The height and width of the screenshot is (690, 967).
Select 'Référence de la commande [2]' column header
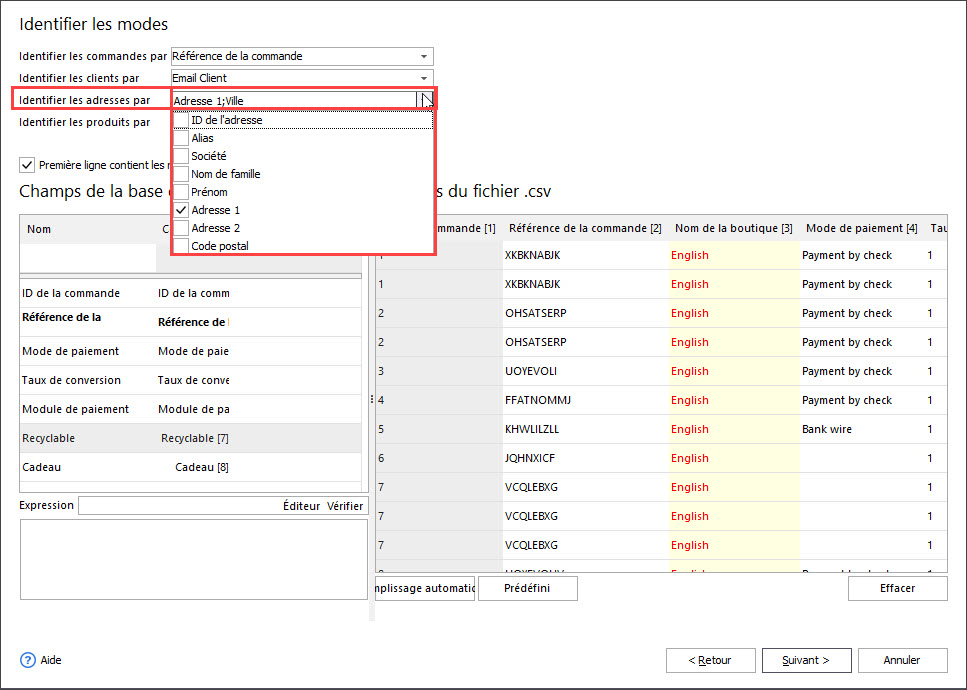[585, 228]
